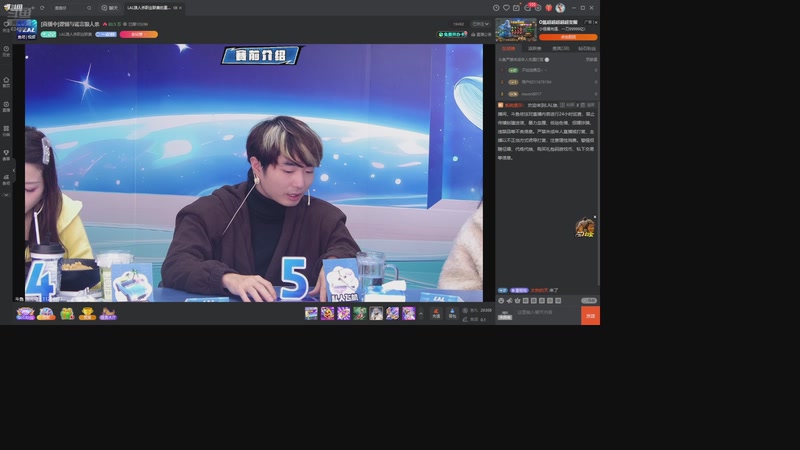Click the second activity icon bottom-left
The image size is (800, 450).
click(46, 313)
